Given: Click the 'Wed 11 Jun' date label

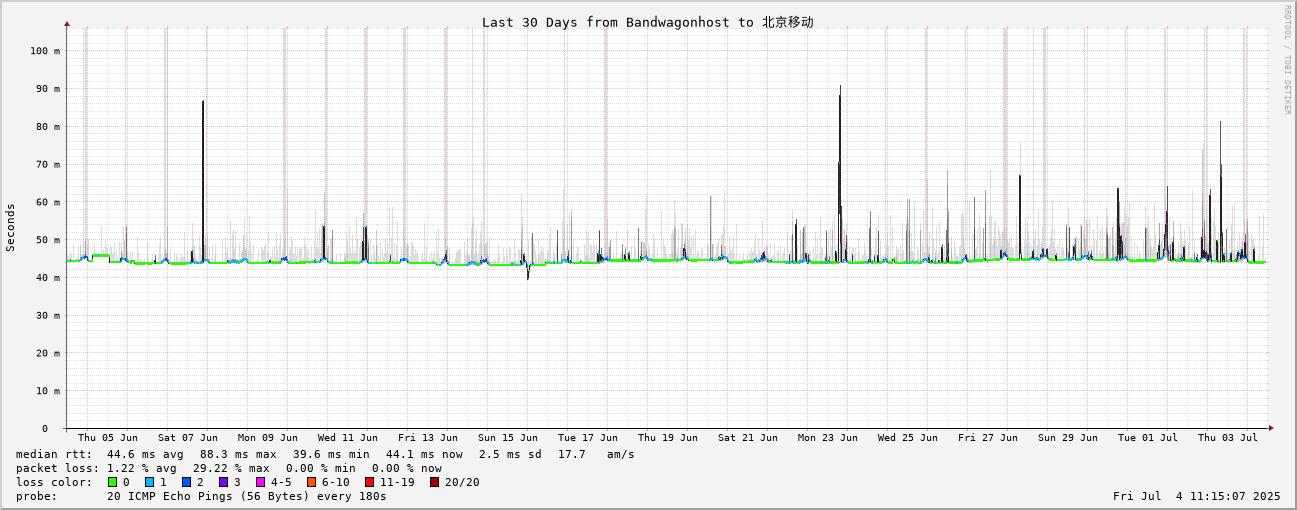Looking at the screenshot, I should click(x=348, y=437).
